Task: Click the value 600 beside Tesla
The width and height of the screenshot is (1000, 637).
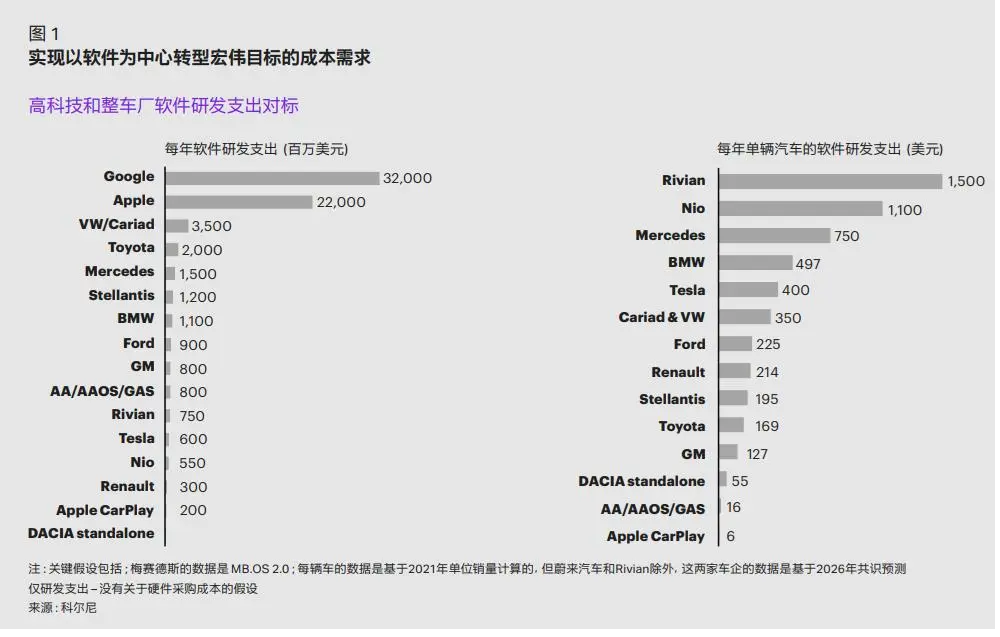Action: 193,439
